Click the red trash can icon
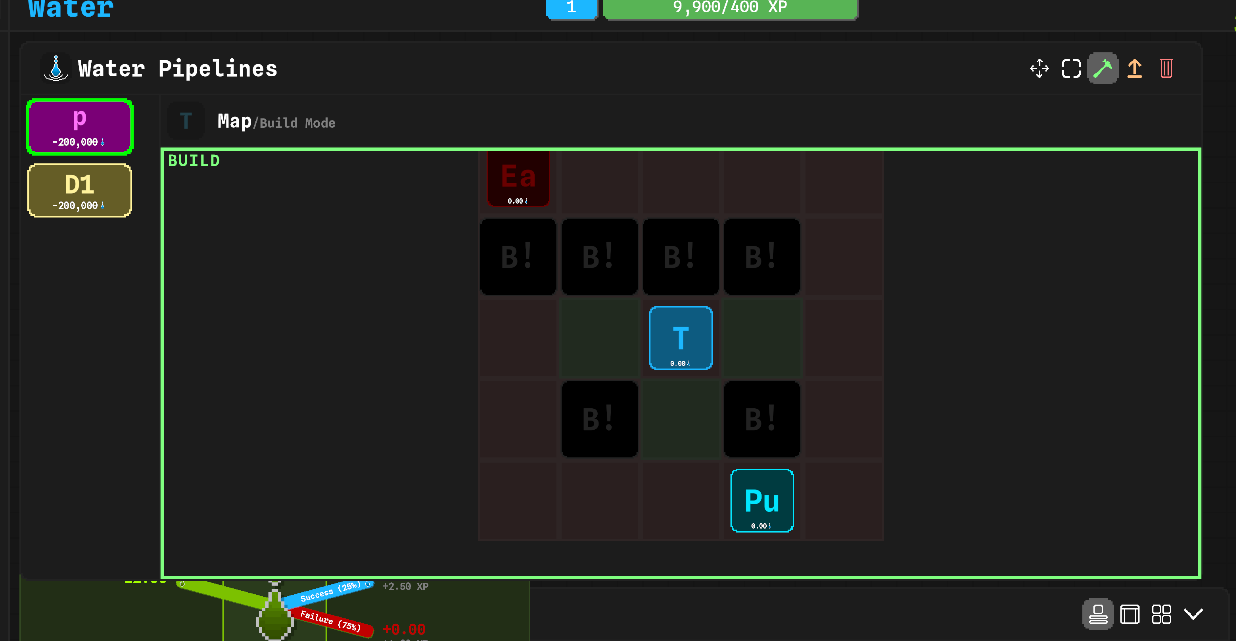Viewport: 1236px width, 641px height. 1166,69
